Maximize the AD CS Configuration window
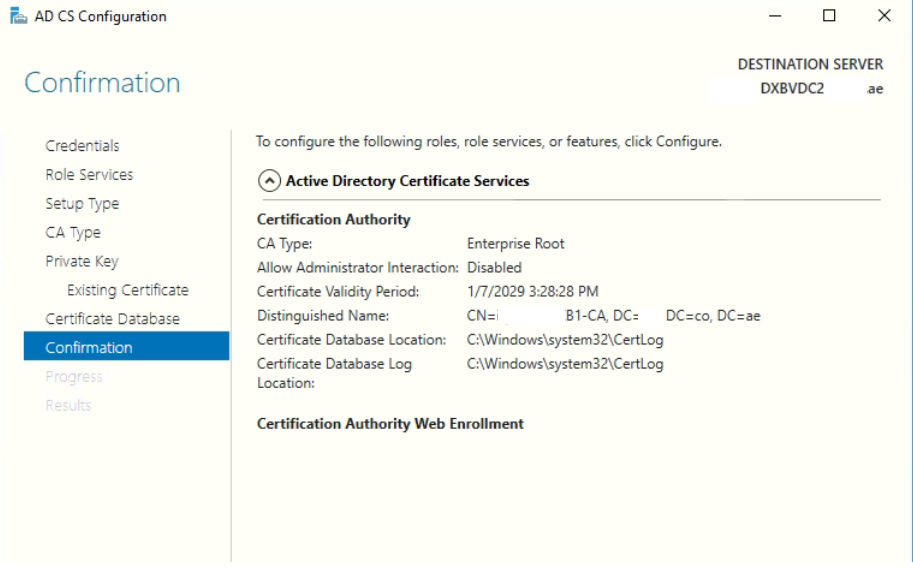Screen dimensions: 913x568 [829, 16]
